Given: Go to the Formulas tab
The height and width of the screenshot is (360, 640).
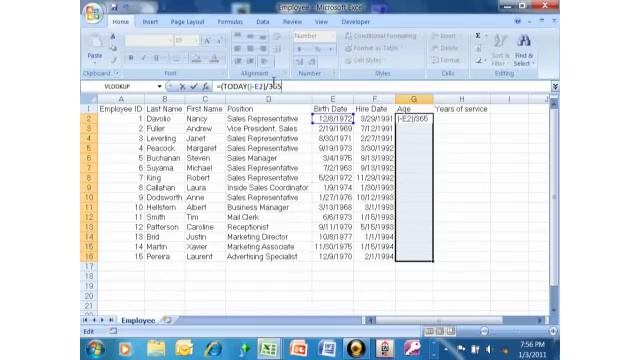Looking at the screenshot, I should pos(230,22).
